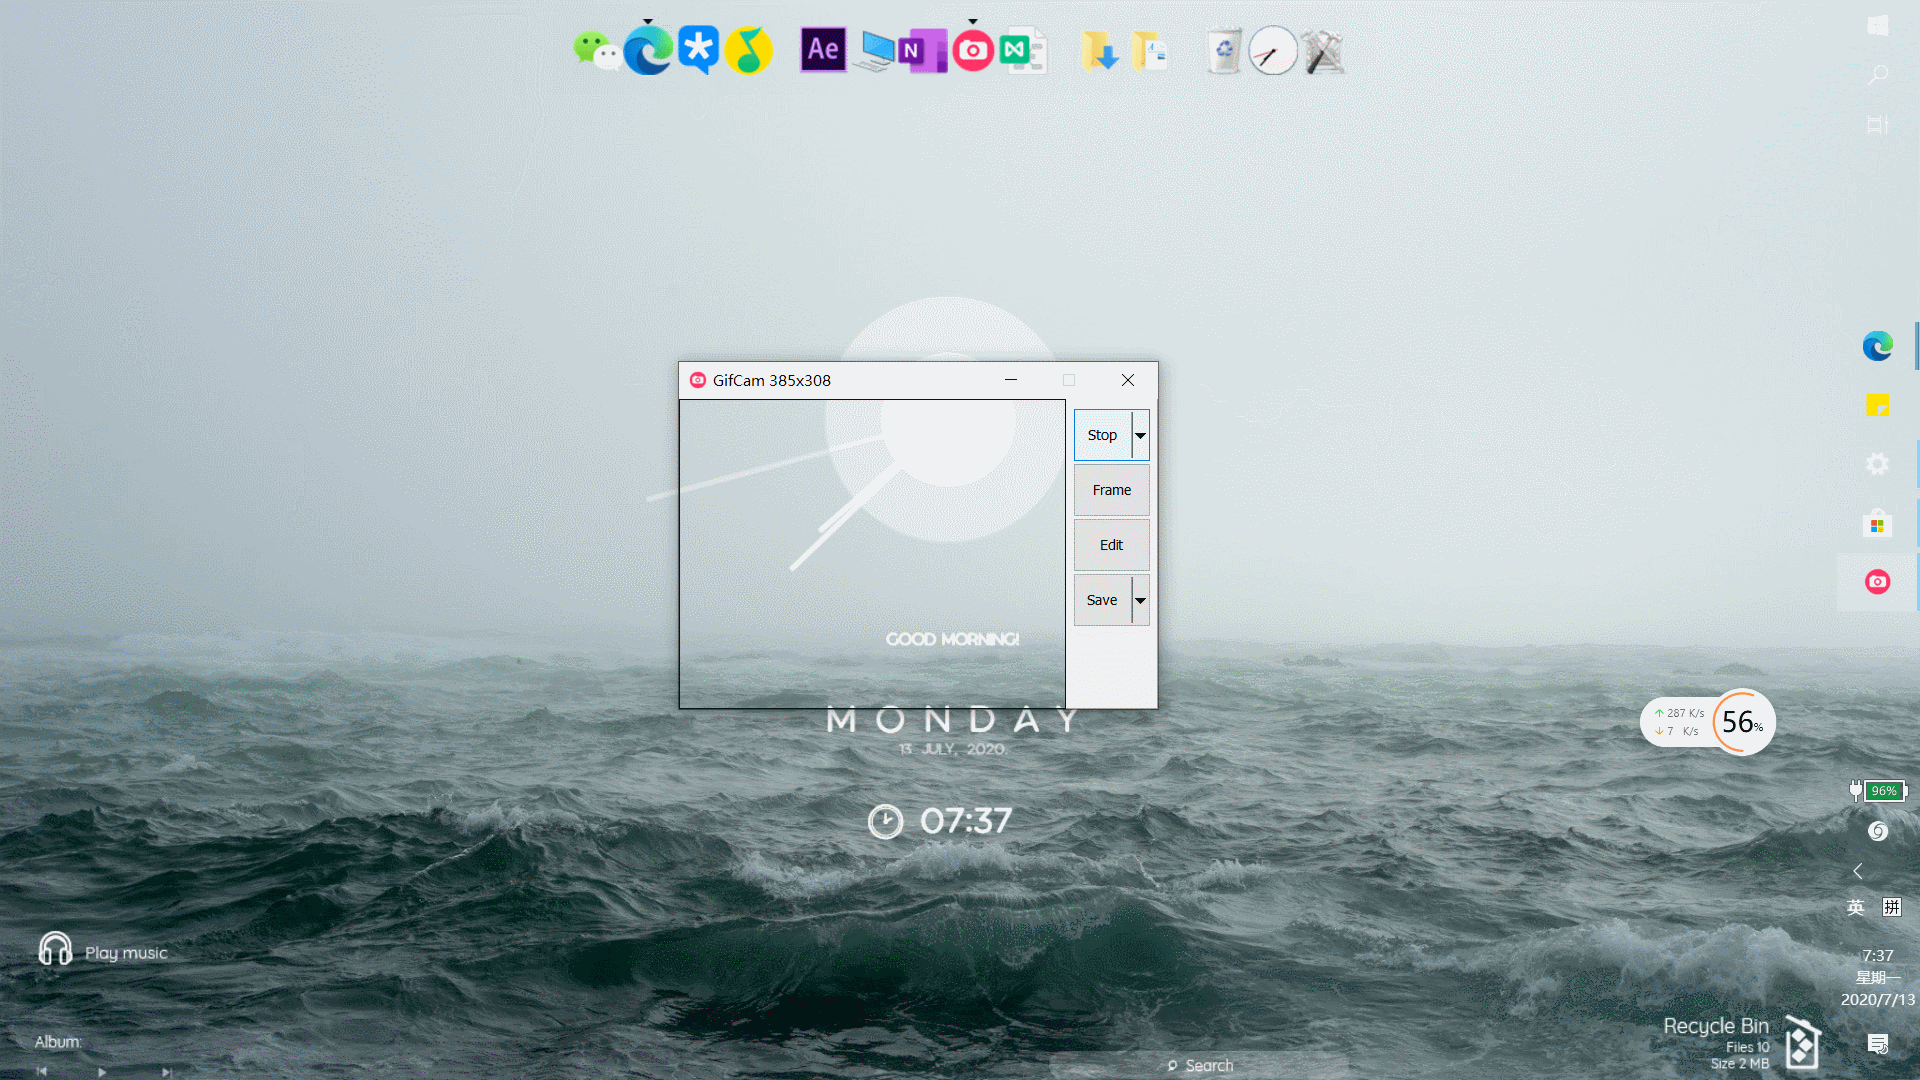The image size is (1920, 1080).
Task: Click the GOOD MORNING! greeting text
Action: click(952, 639)
